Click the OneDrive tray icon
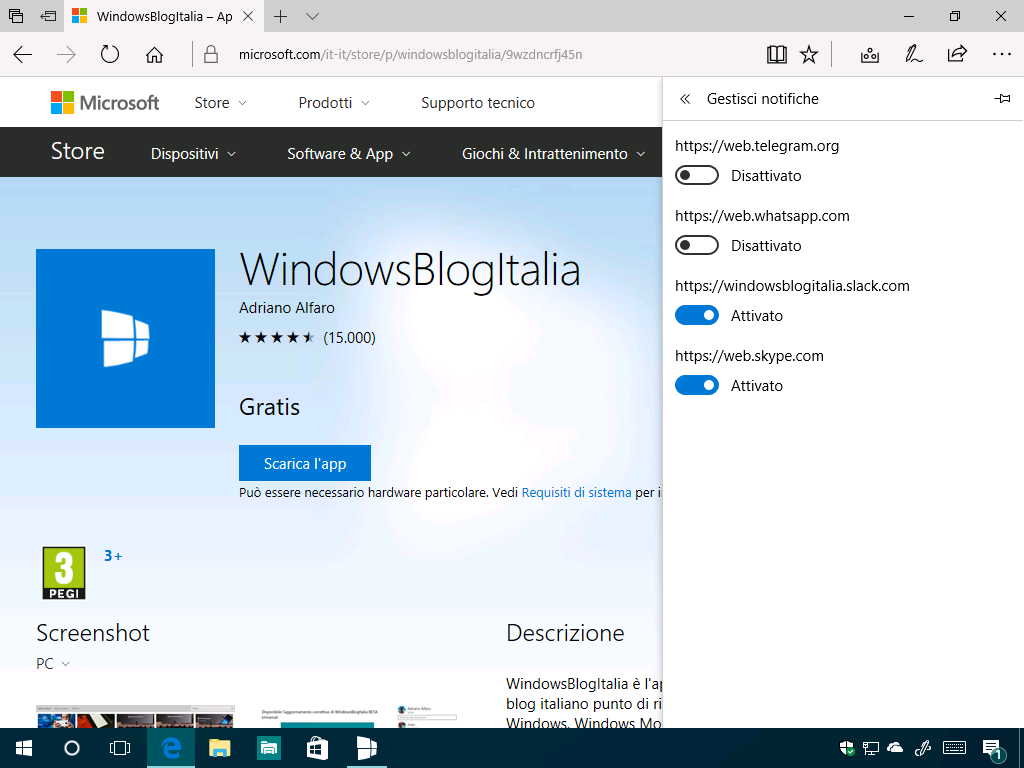1024x768 pixels. (895, 748)
